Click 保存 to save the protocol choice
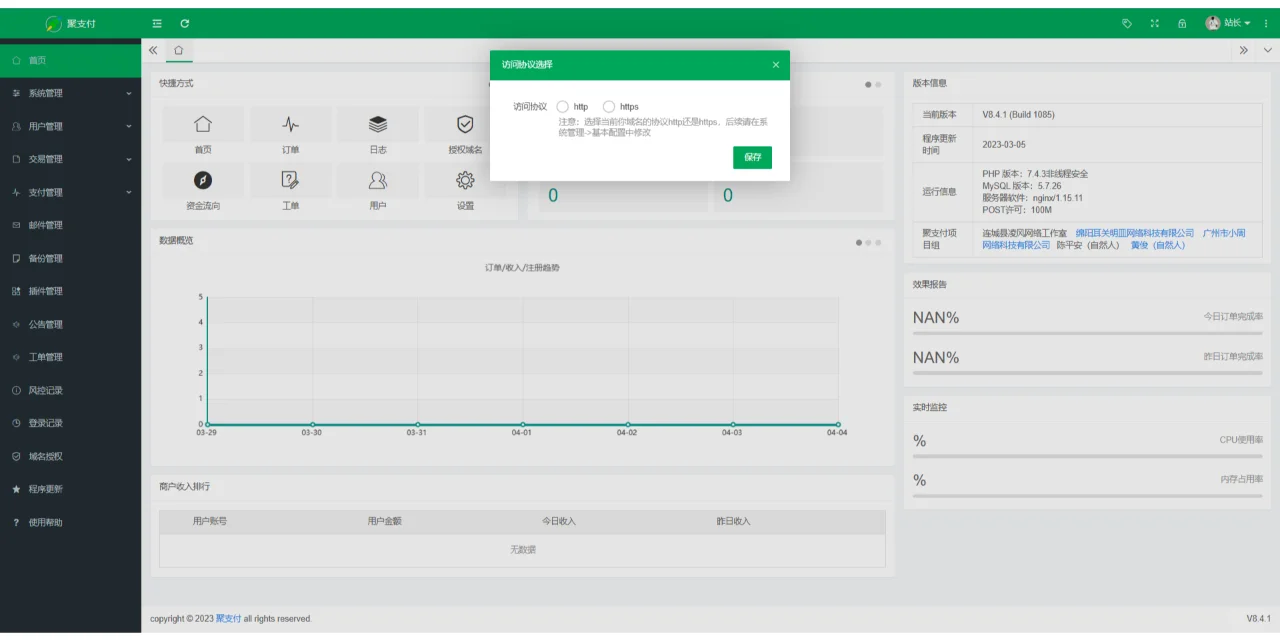The width and height of the screenshot is (1280, 640). [752, 157]
